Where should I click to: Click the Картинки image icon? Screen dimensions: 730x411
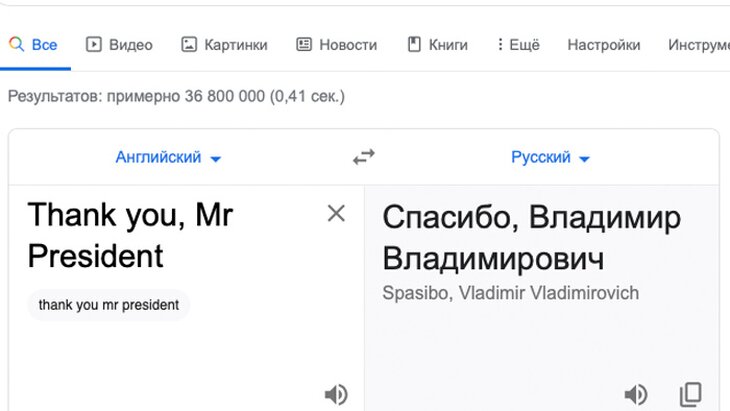tap(189, 44)
